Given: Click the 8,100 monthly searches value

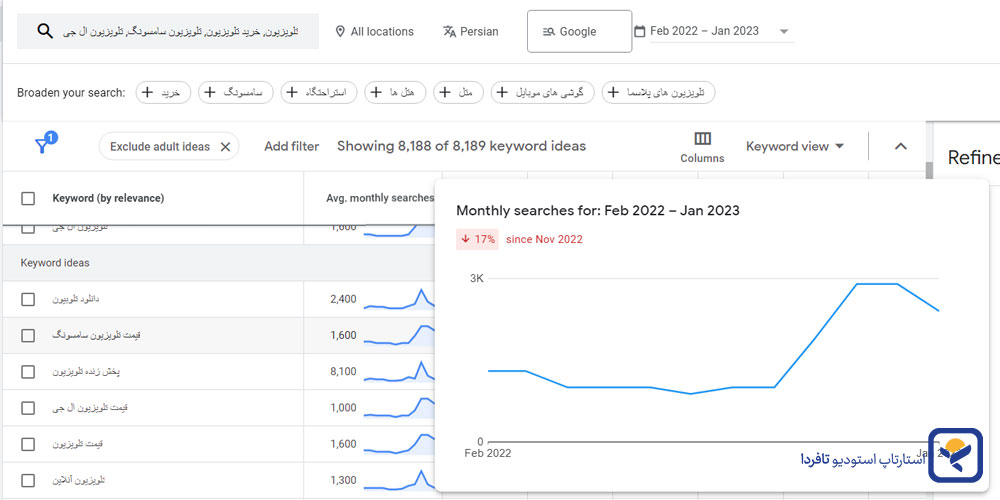Looking at the screenshot, I should click(343, 371).
